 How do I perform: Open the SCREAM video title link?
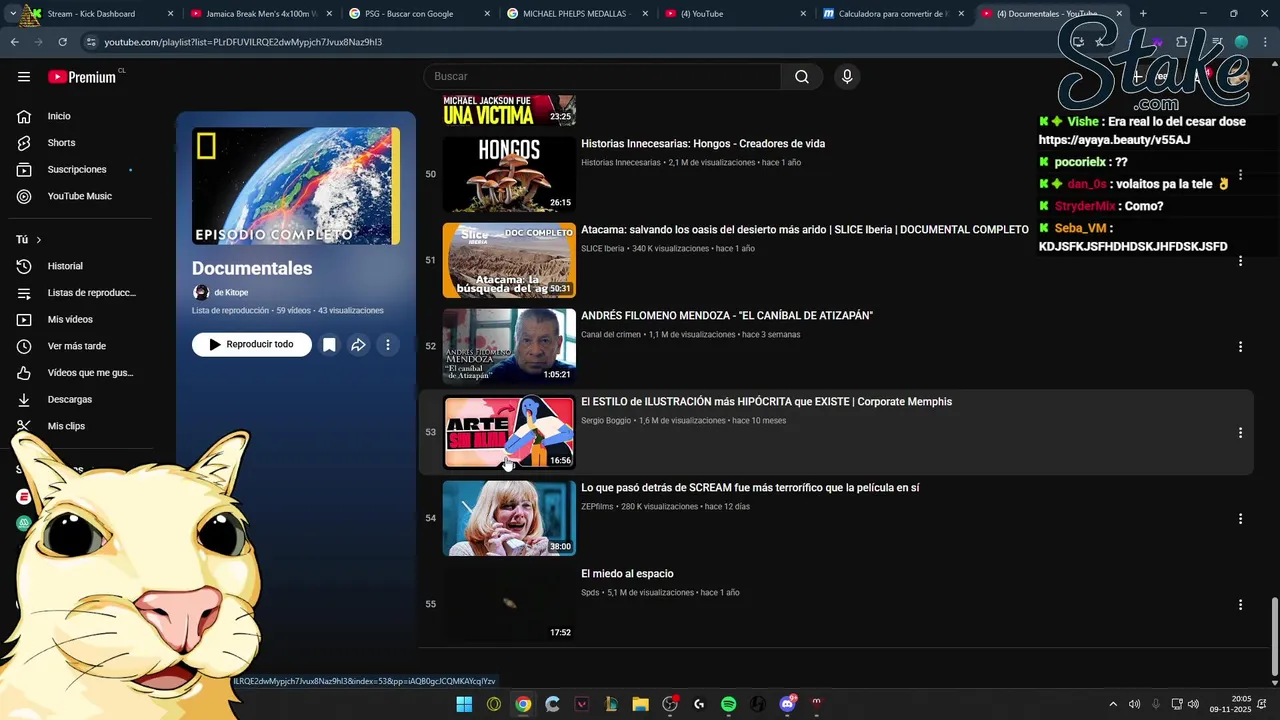pyautogui.click(x=750, y=488)
